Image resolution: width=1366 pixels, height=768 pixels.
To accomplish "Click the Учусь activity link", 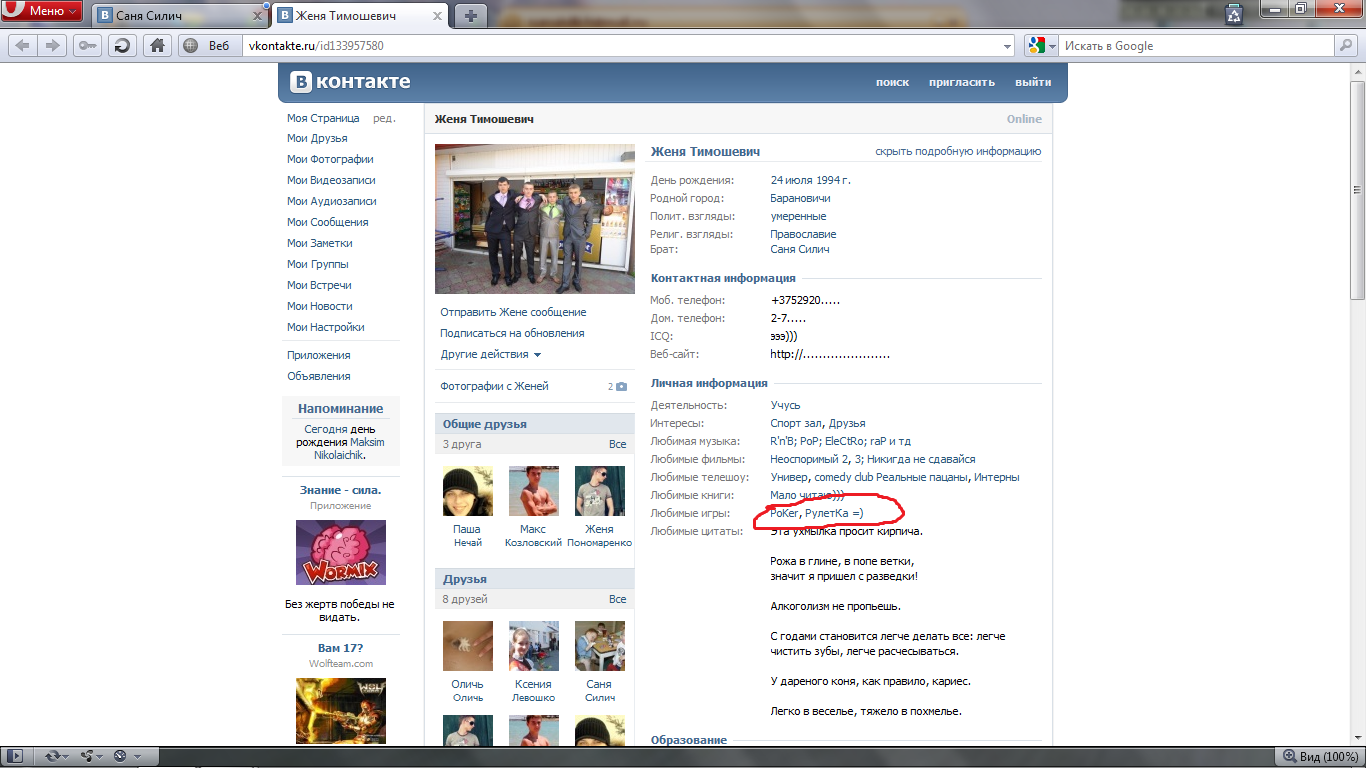I will pos(785,405).
